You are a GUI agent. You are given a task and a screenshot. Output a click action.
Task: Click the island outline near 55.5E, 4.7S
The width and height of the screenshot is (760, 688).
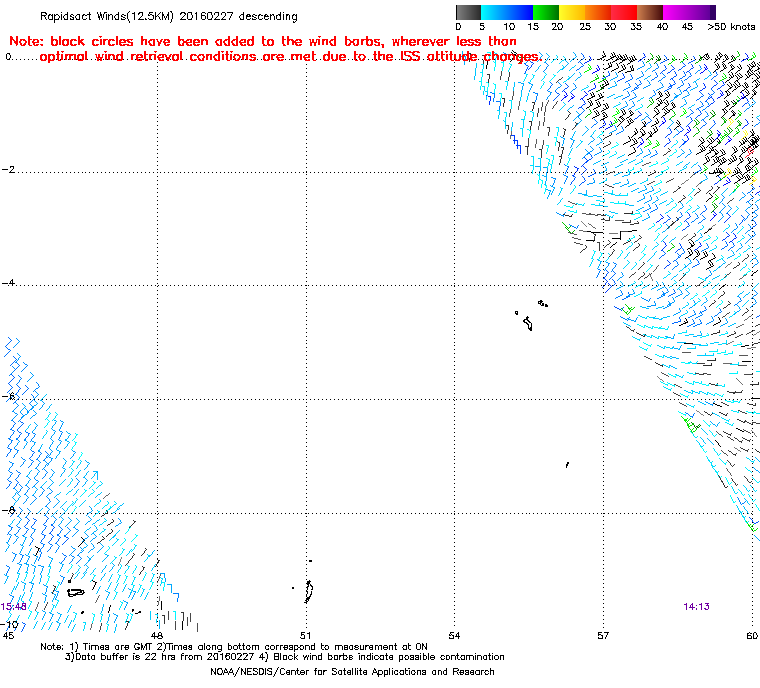coord(528,323)
